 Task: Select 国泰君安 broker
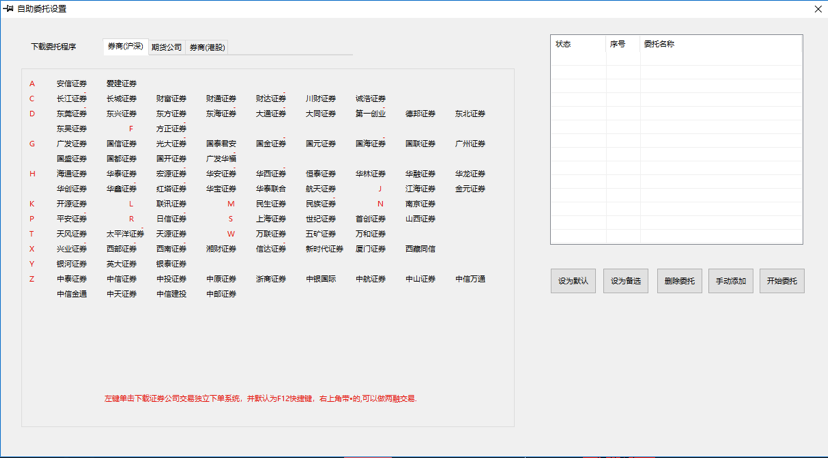[x=221, y=144]
